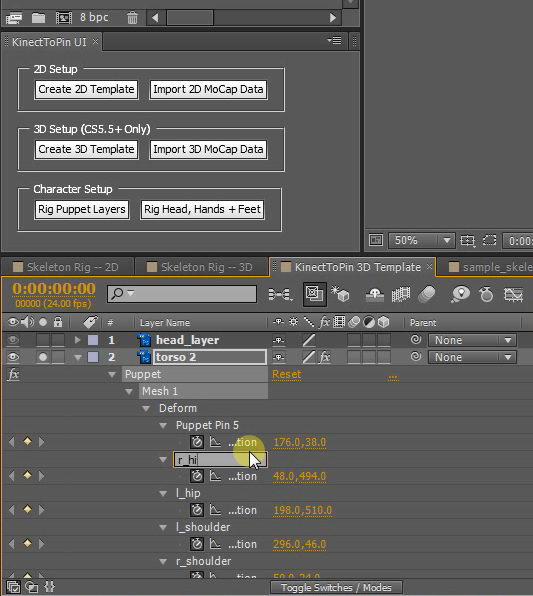The image size is (533, 596).
Task: Click Import 3D MoCap Data button
Action: pyautogui.click(x=208, y=149)
